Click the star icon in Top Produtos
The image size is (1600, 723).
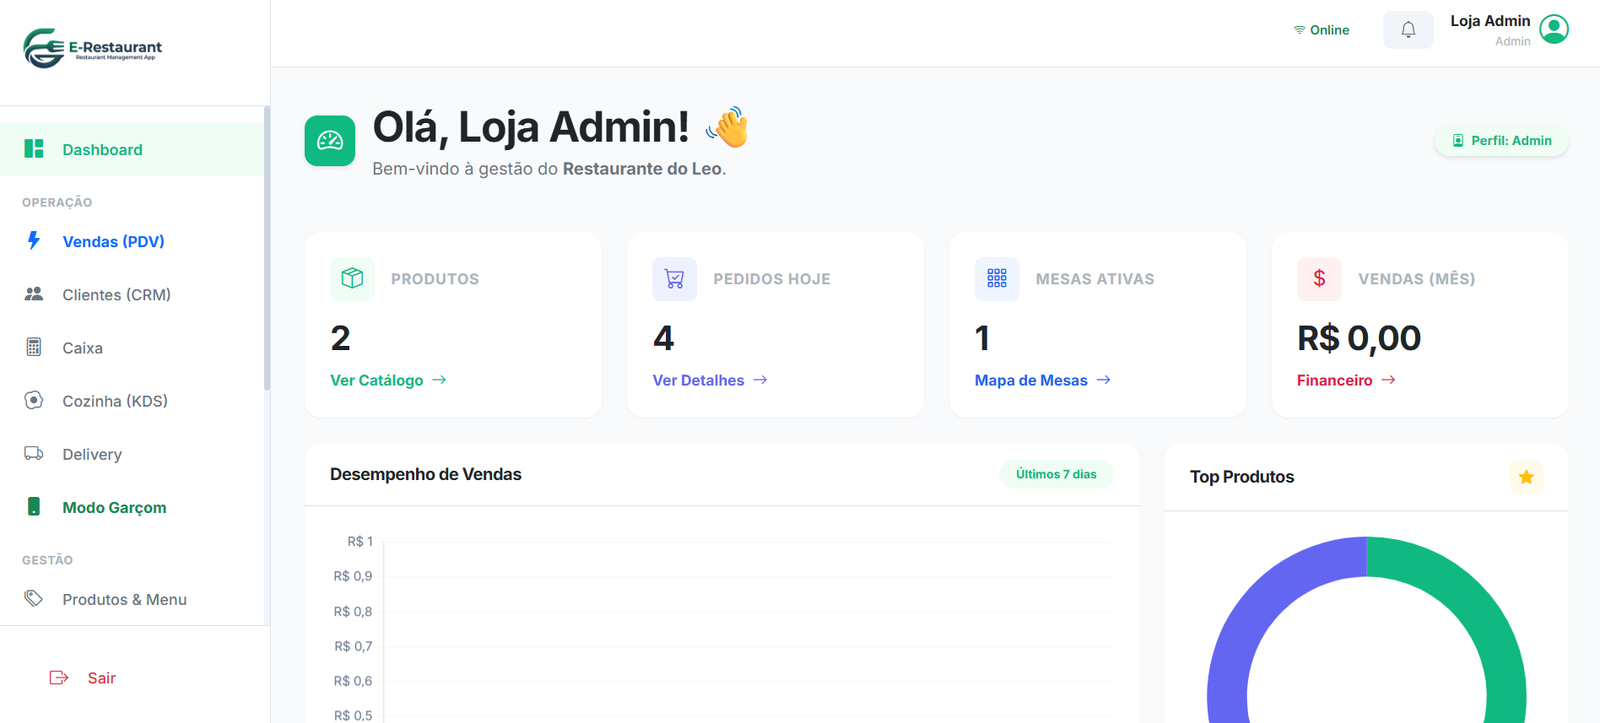[x=1526, y=477]
